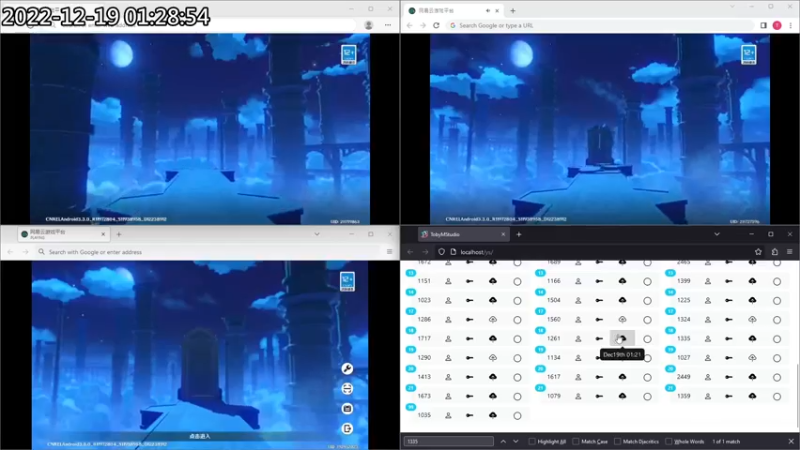Screen dimensions: 800x450
Task: Open the notice board icon in game
Action: pos(347,409)
